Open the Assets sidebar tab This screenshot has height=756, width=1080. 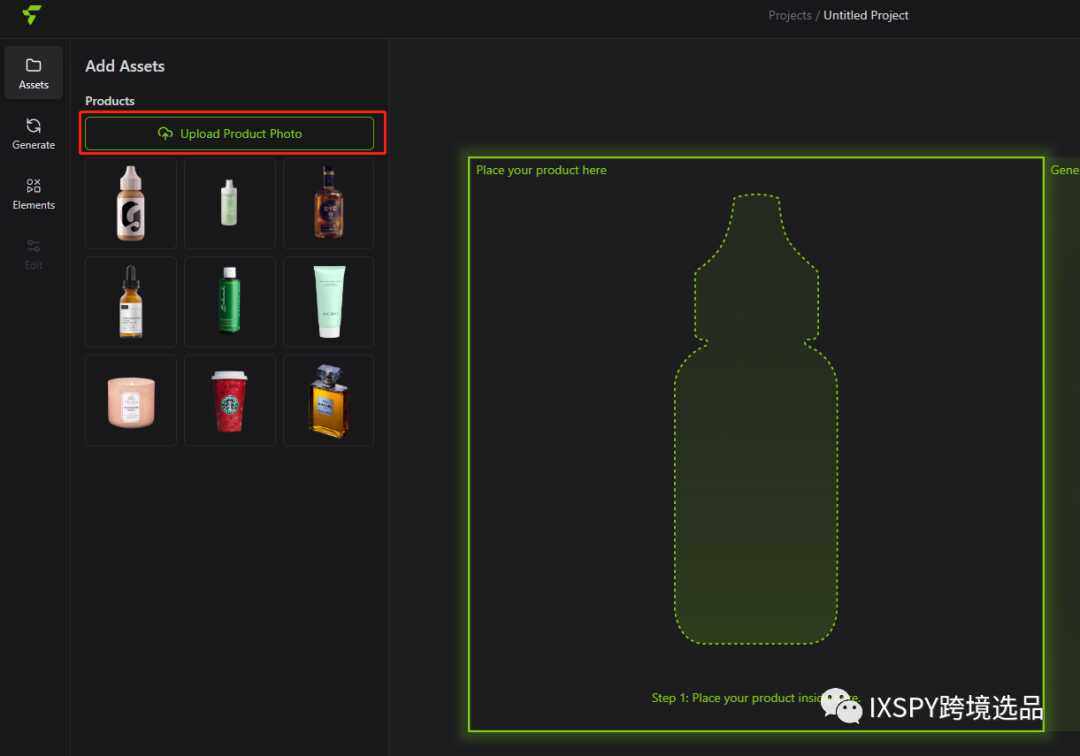[x=33, y=74]
